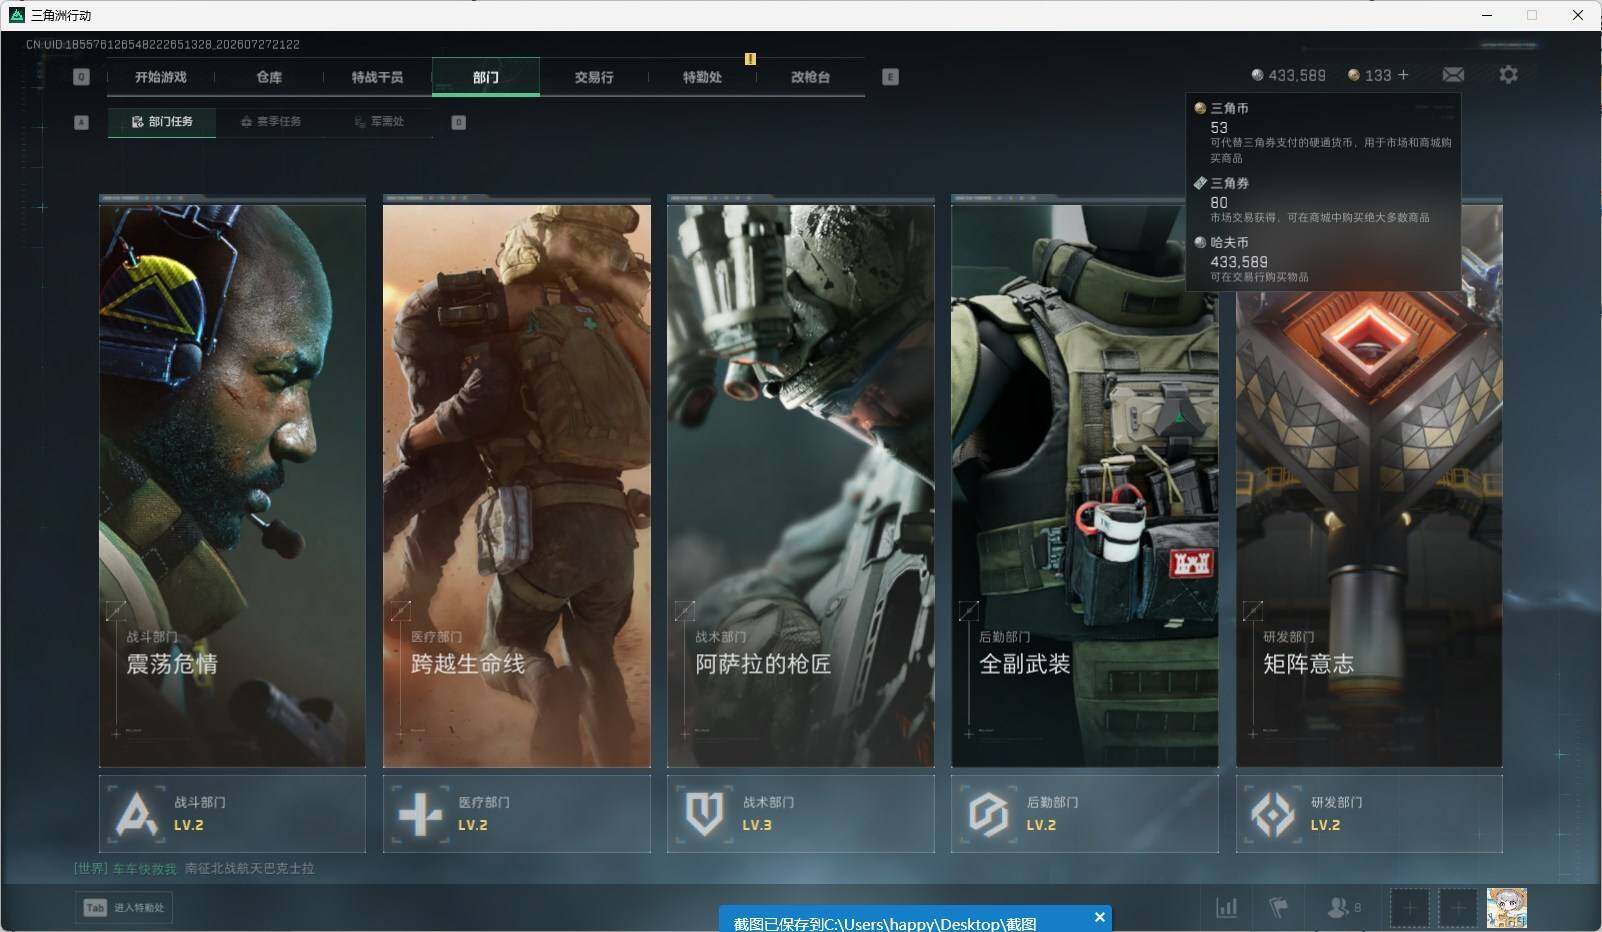Select the 部门任务 sub-tab

click(162, 122)
